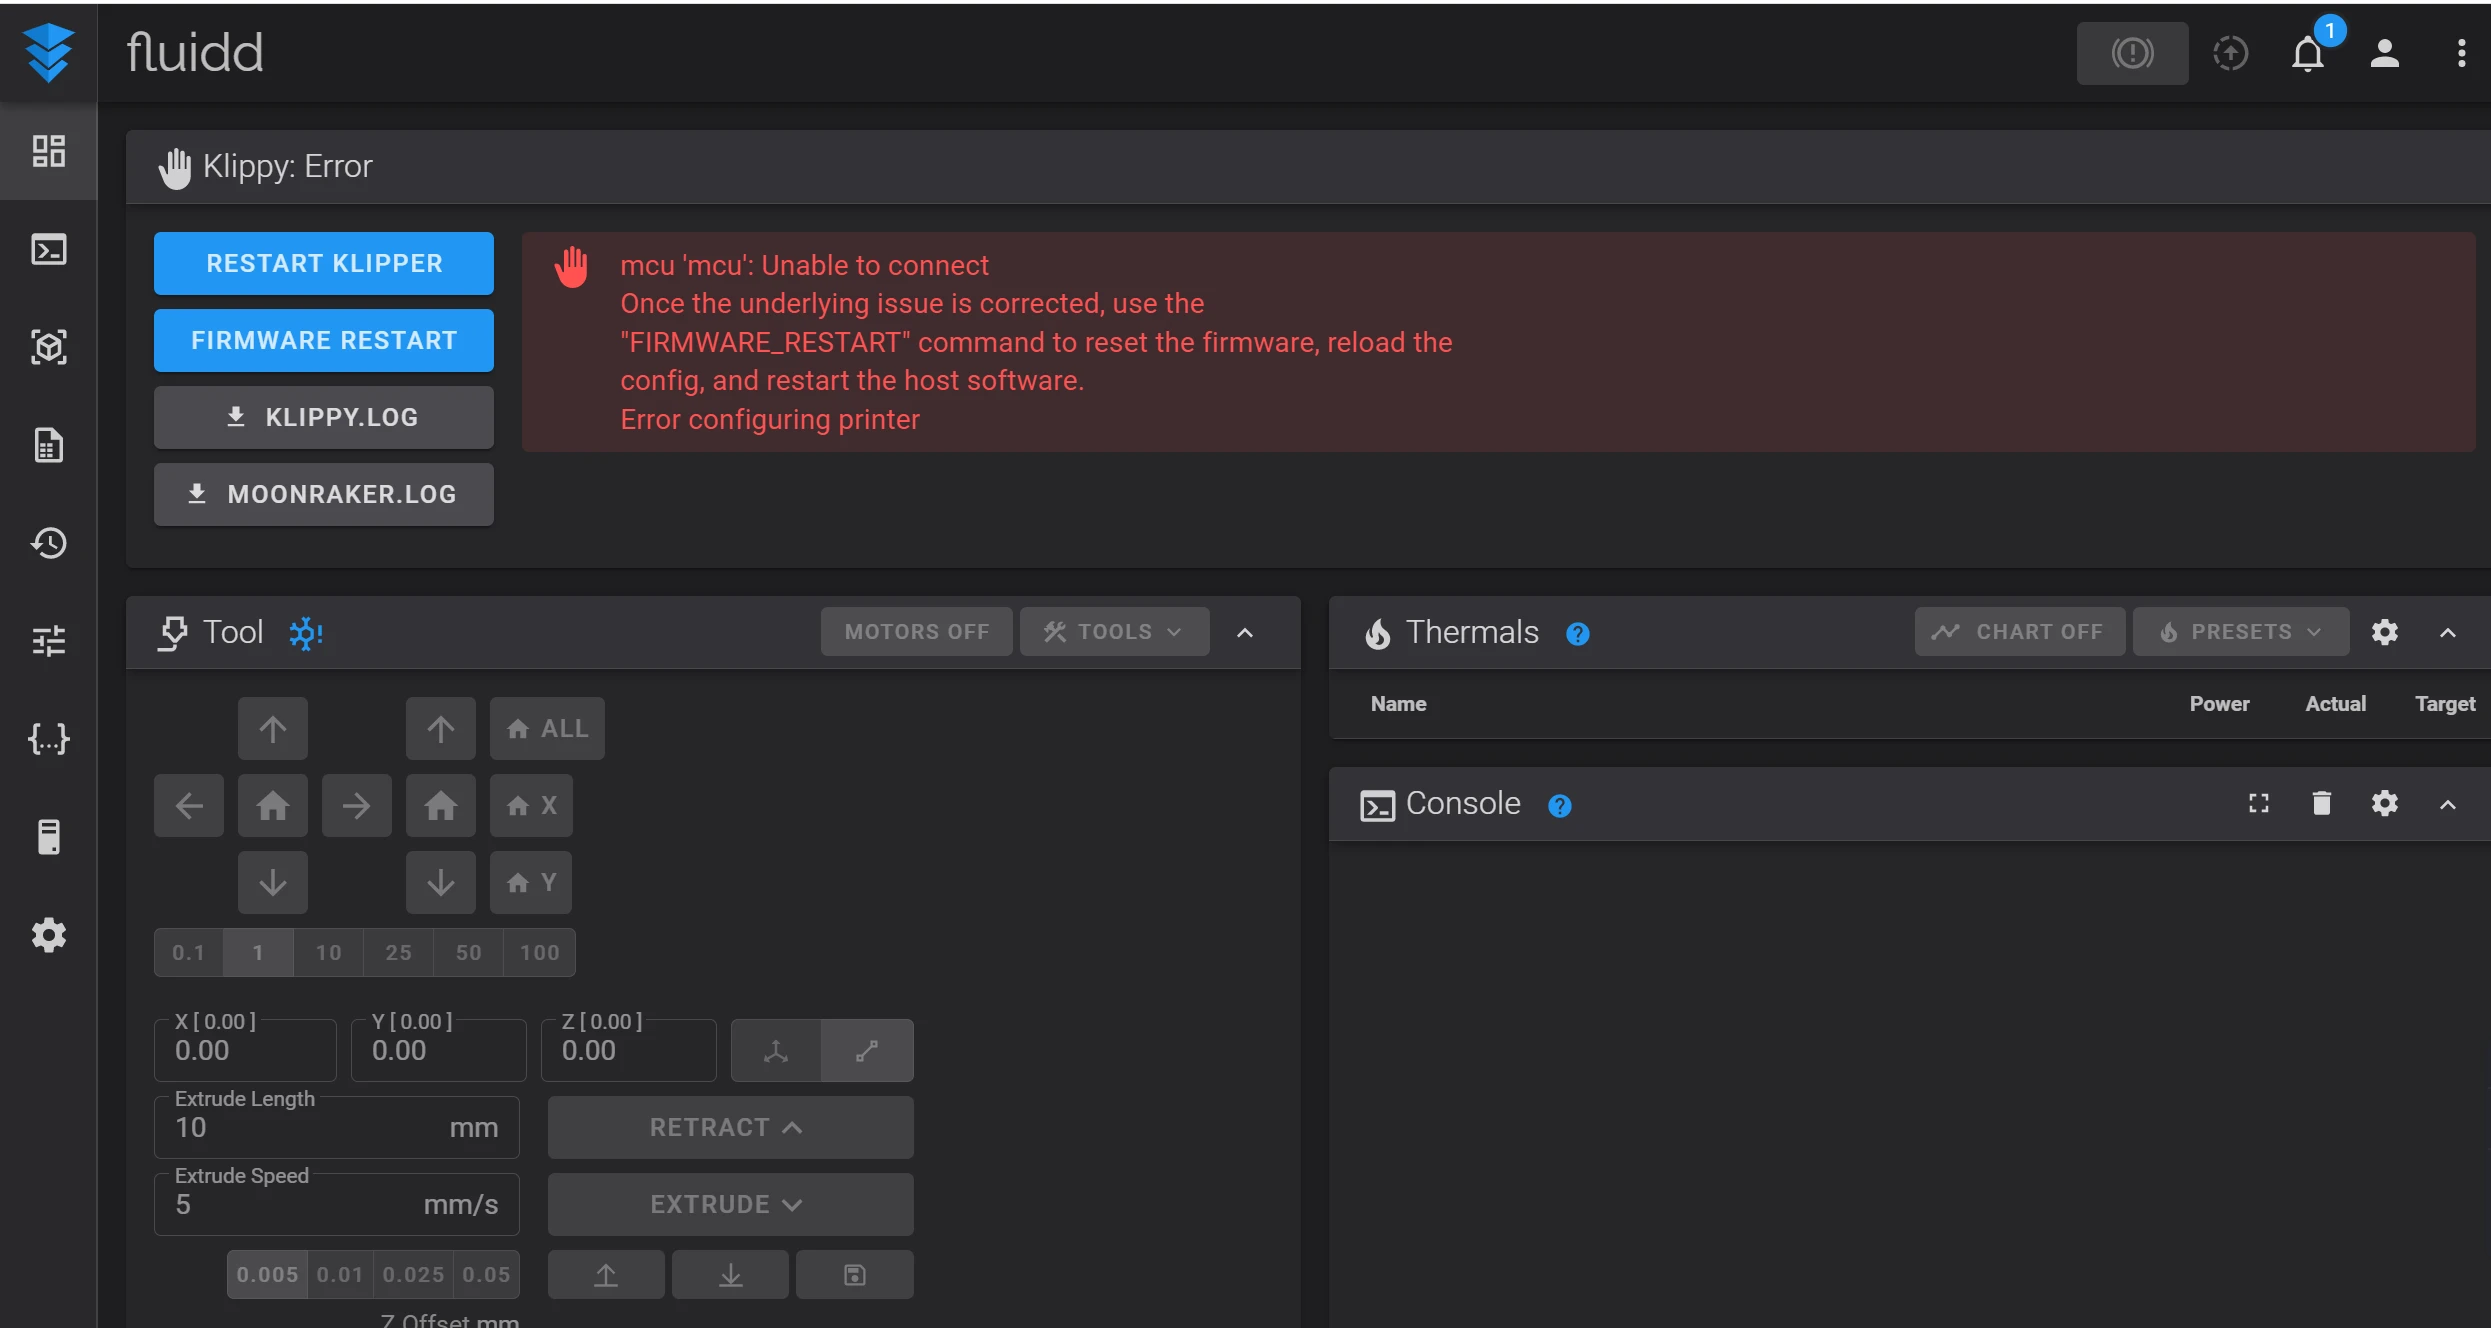This screenshot has height=1328, width=2491.
Task: Open the System sidebar icon
Action: click(x=48, y=837)
